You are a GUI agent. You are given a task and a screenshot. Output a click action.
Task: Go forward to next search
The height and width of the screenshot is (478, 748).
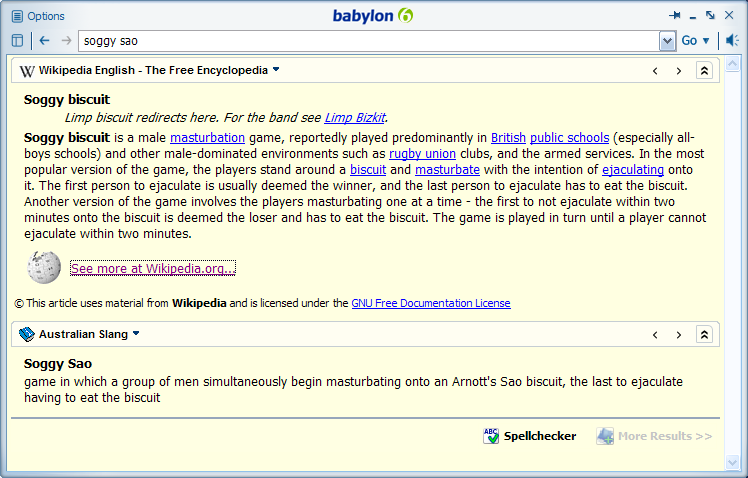[x=66, y=41]
